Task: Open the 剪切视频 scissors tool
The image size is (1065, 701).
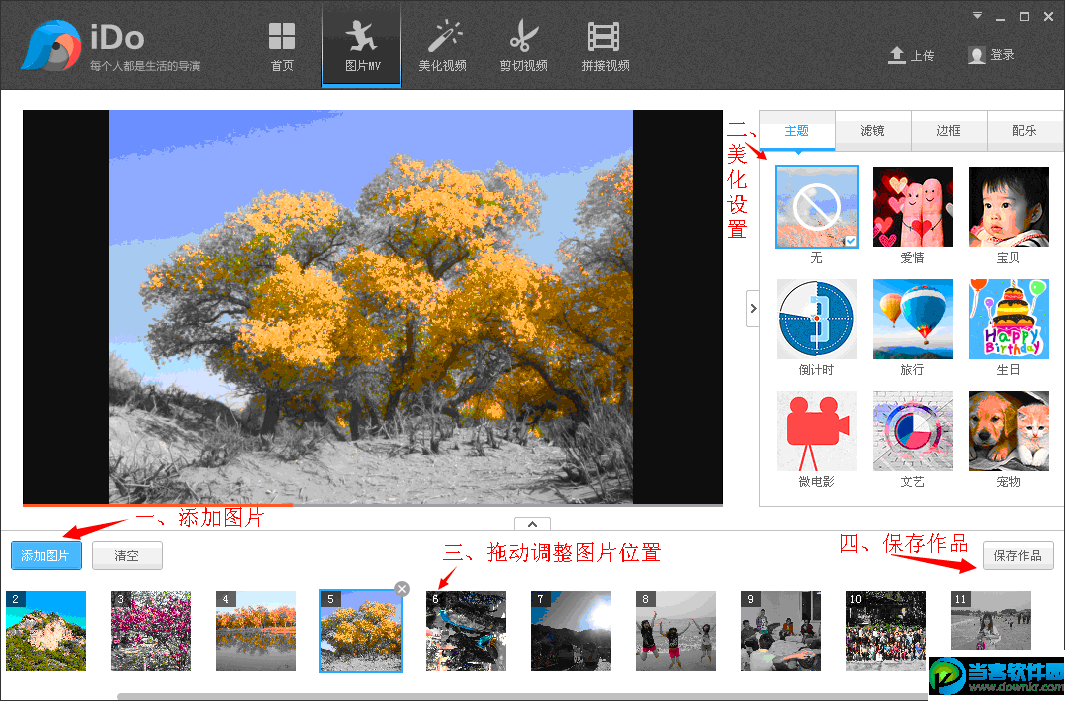Action: pos(524,46)
